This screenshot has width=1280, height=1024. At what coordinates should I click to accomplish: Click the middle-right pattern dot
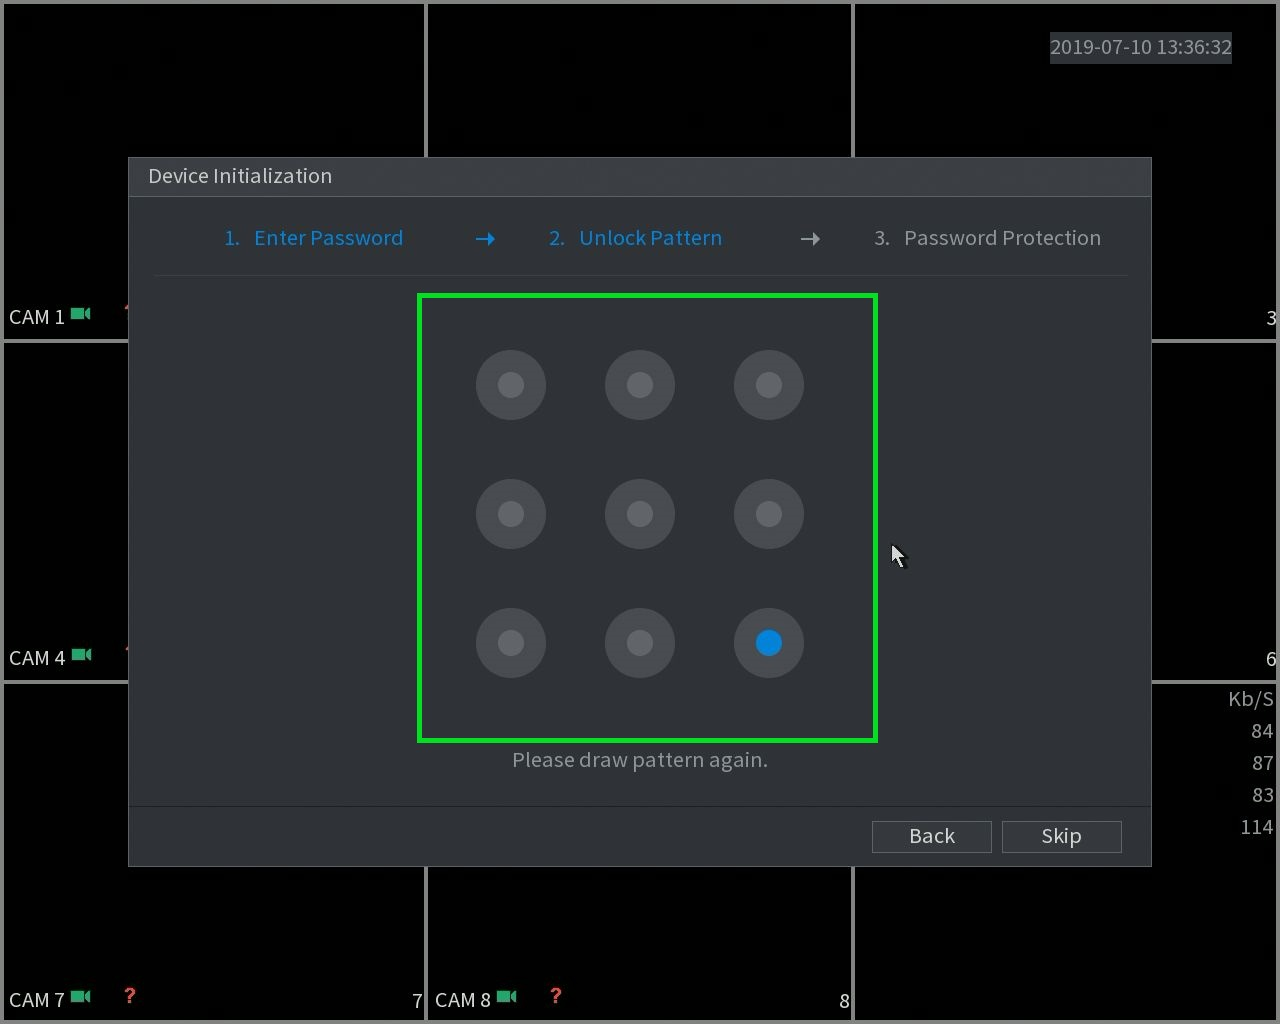click(x=769, y=514)
